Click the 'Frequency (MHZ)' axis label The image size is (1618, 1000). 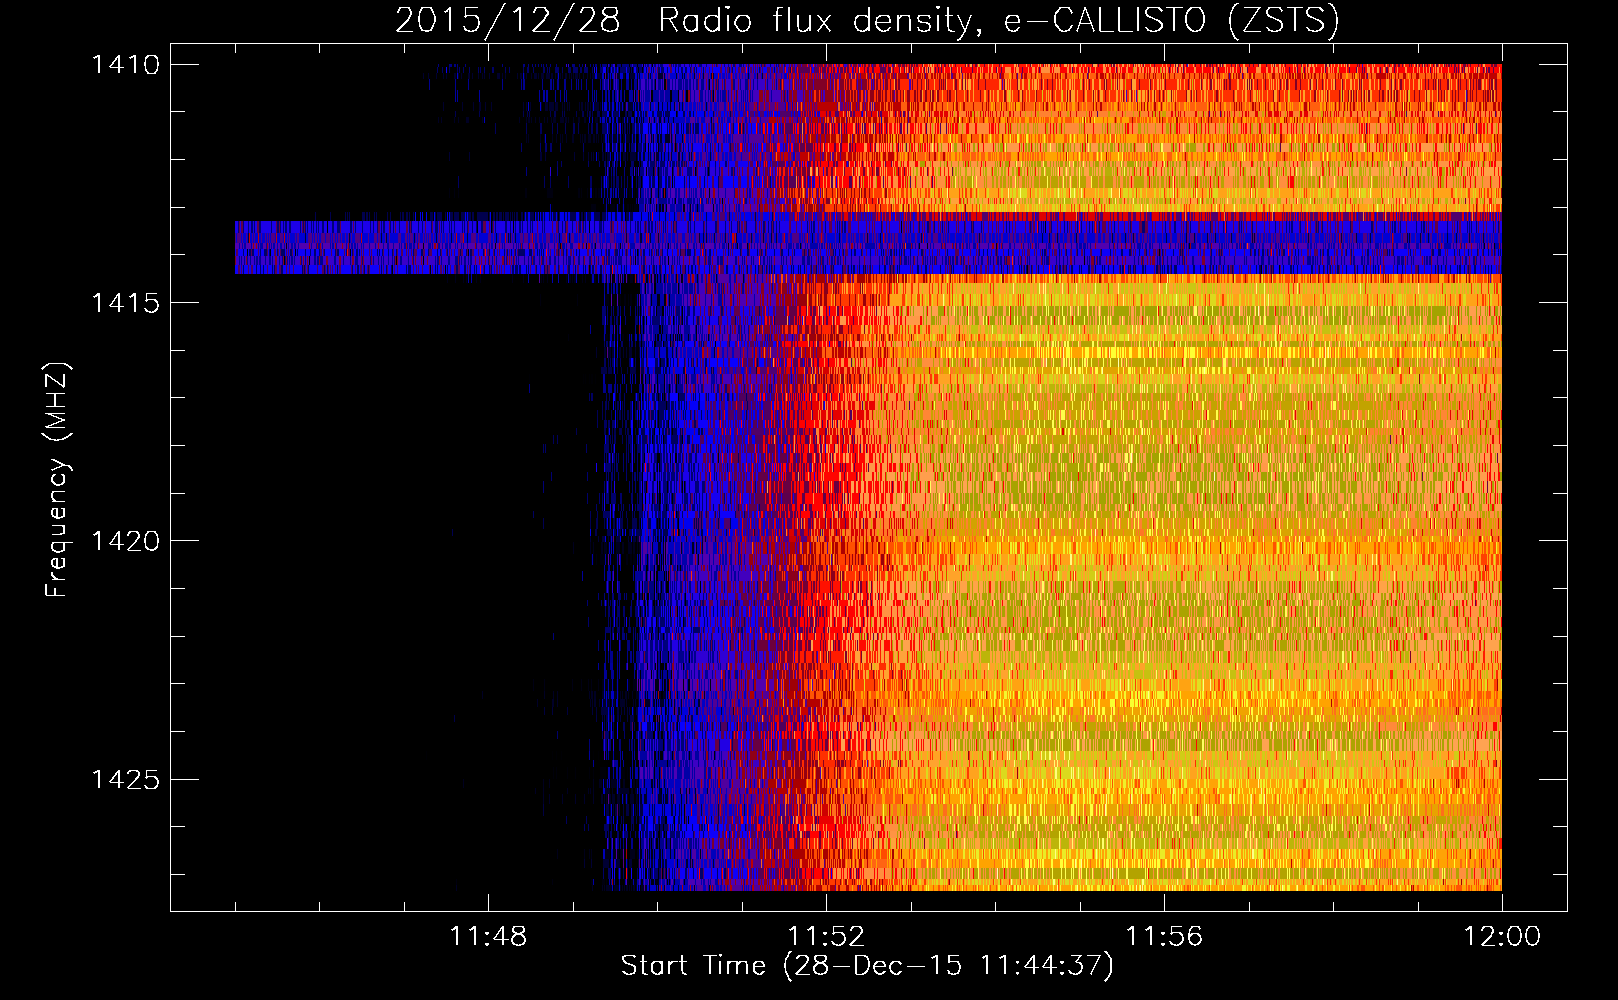tap(57, 480)
